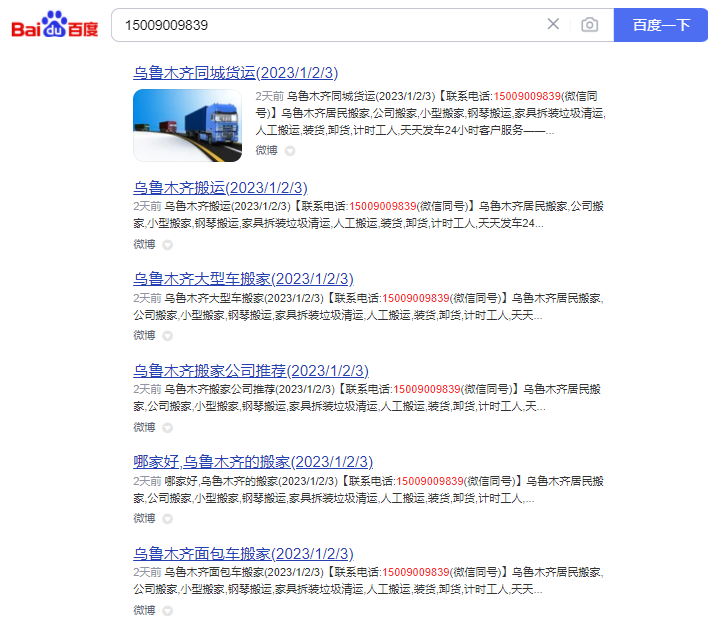Clear search text with X icon
Viewport: 708px width, 632px height.
tap(553, 24)
